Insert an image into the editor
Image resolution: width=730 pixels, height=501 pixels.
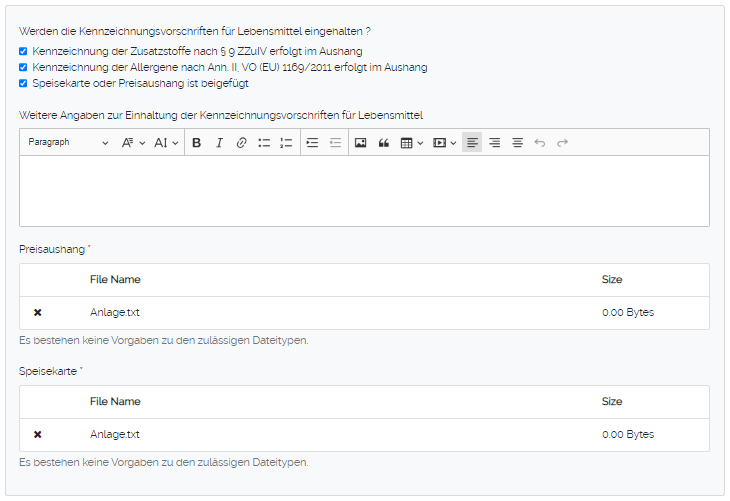pyautogui.click(x=361, y=143)
